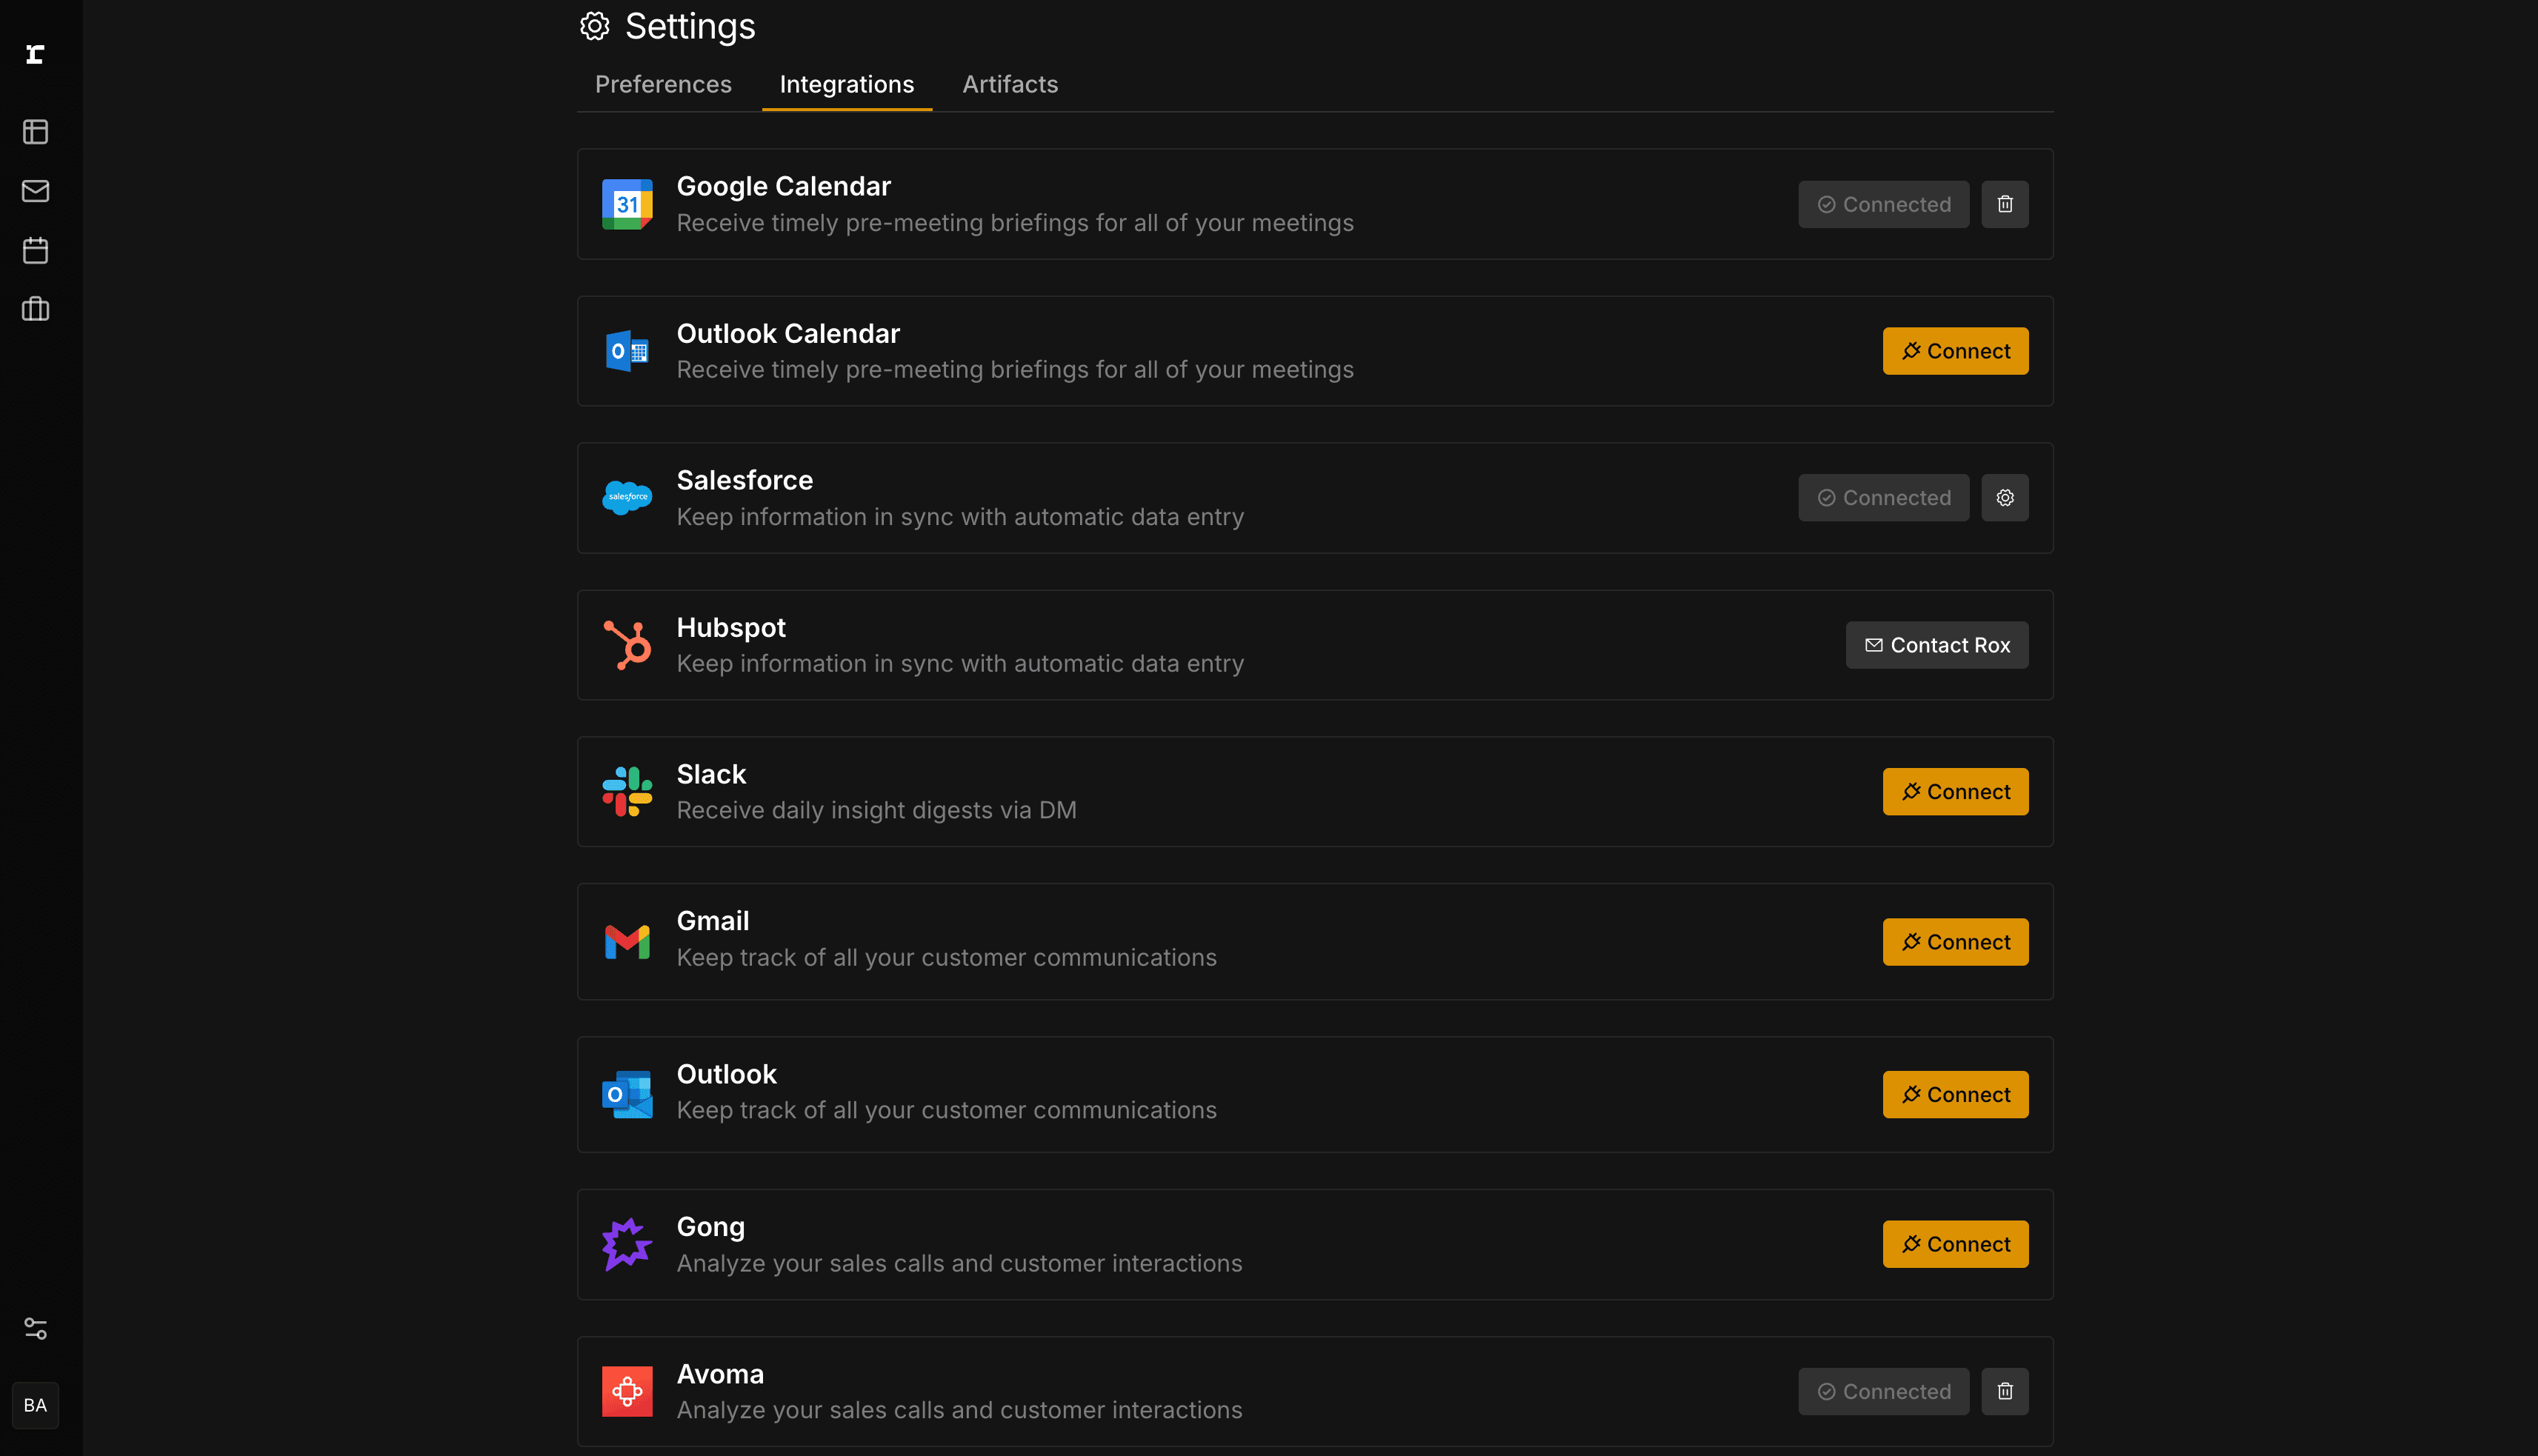Click the Rox logo in sidebar

pyautogui.click(x=35, y=54)
